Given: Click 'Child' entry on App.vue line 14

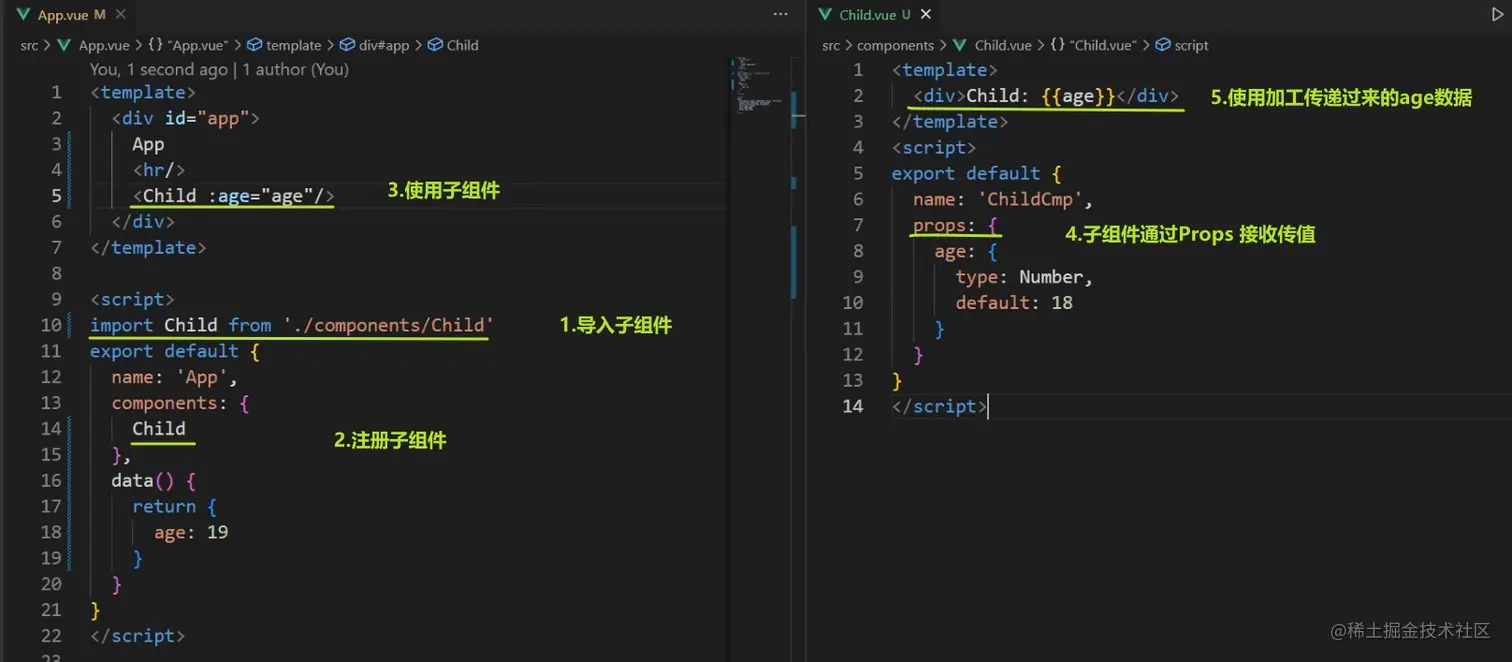Looking at the screenshot, I should pos(159,429).
